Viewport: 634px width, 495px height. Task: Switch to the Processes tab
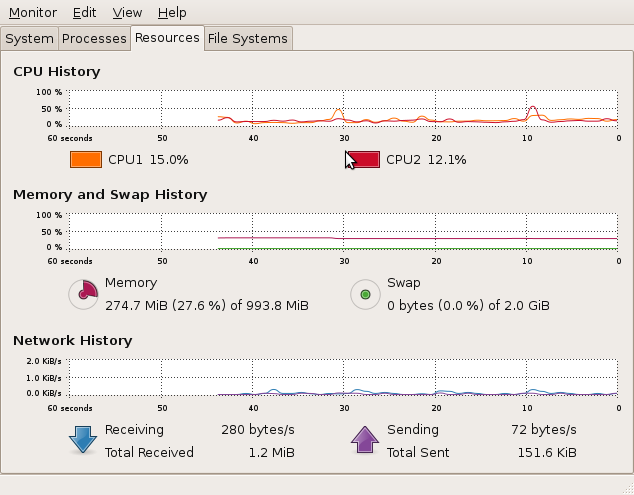pos(94,39)
